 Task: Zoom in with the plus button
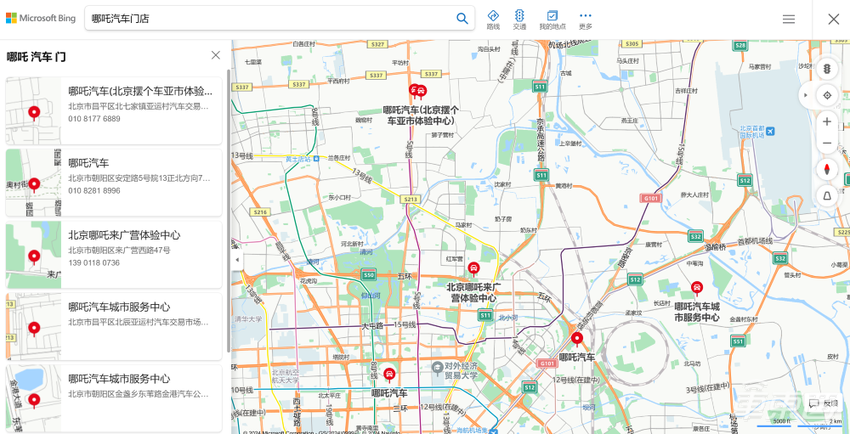click(x=827, y=121)
